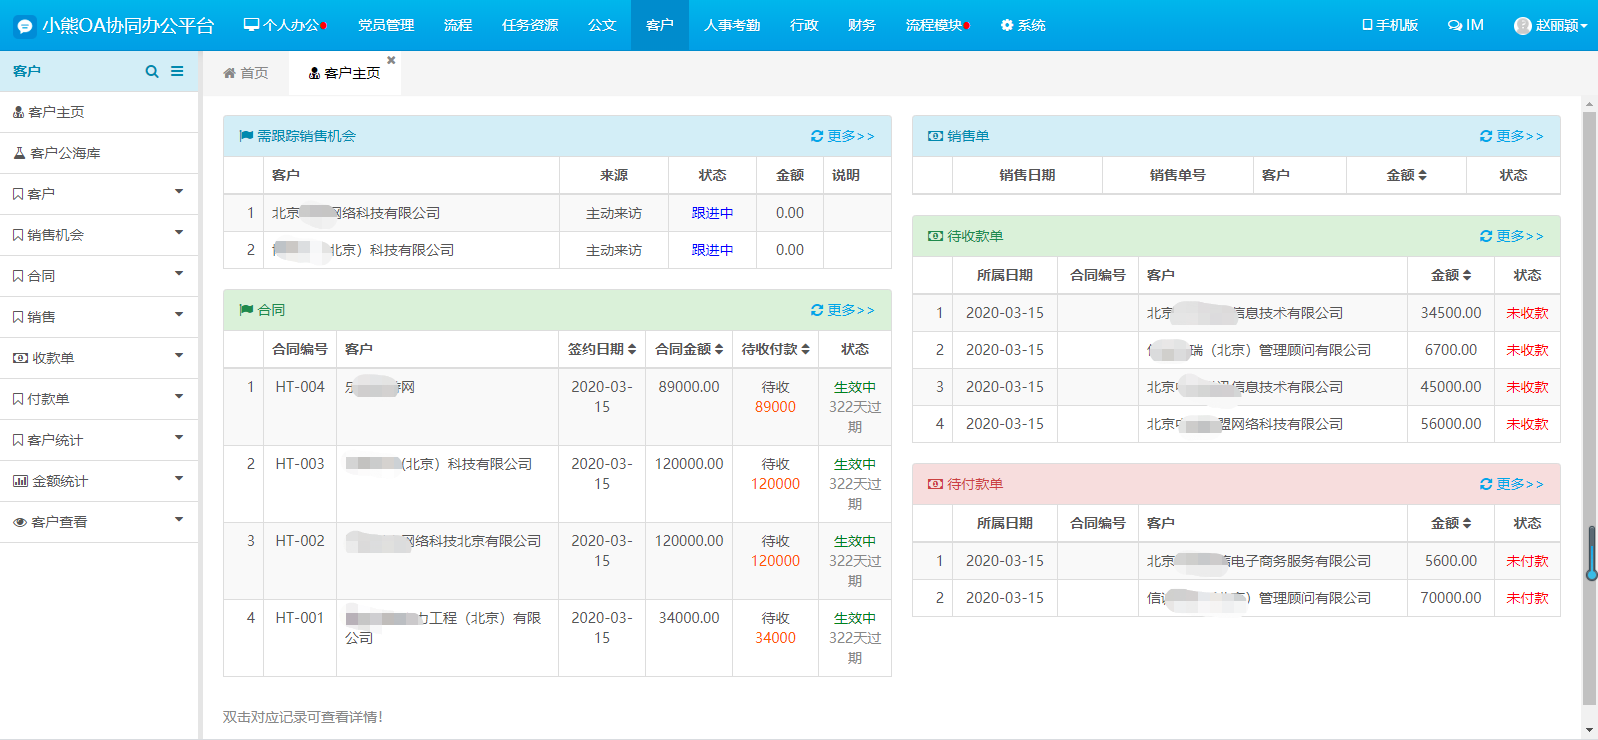Expand the 合同 sidebar group
1598x740 pixels.
click(99, 276)
